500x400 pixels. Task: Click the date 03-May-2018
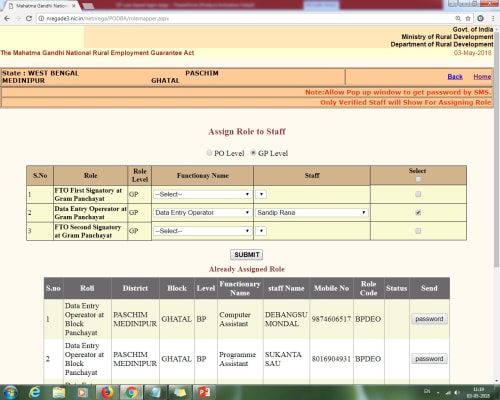[x=473, y=53]
